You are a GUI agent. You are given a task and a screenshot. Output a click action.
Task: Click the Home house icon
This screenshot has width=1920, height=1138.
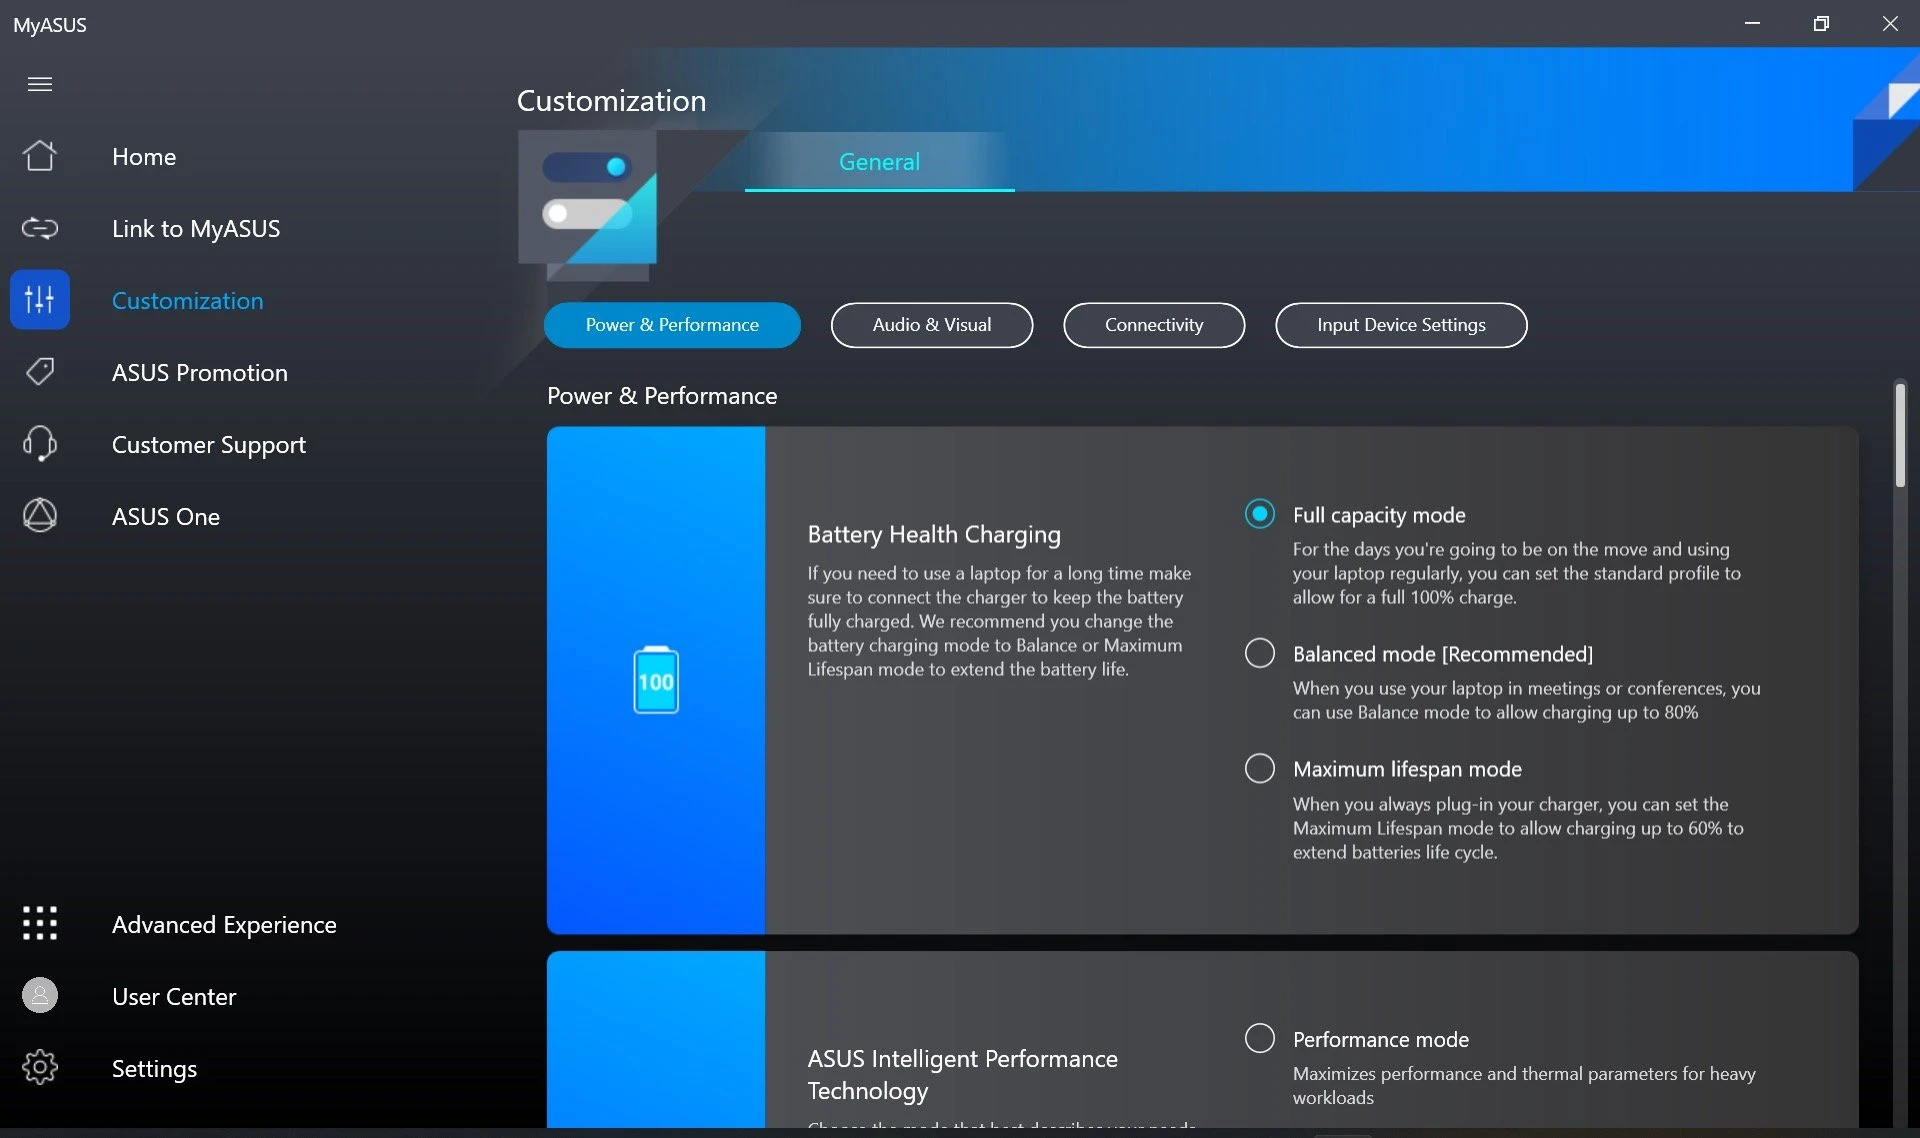40,156
